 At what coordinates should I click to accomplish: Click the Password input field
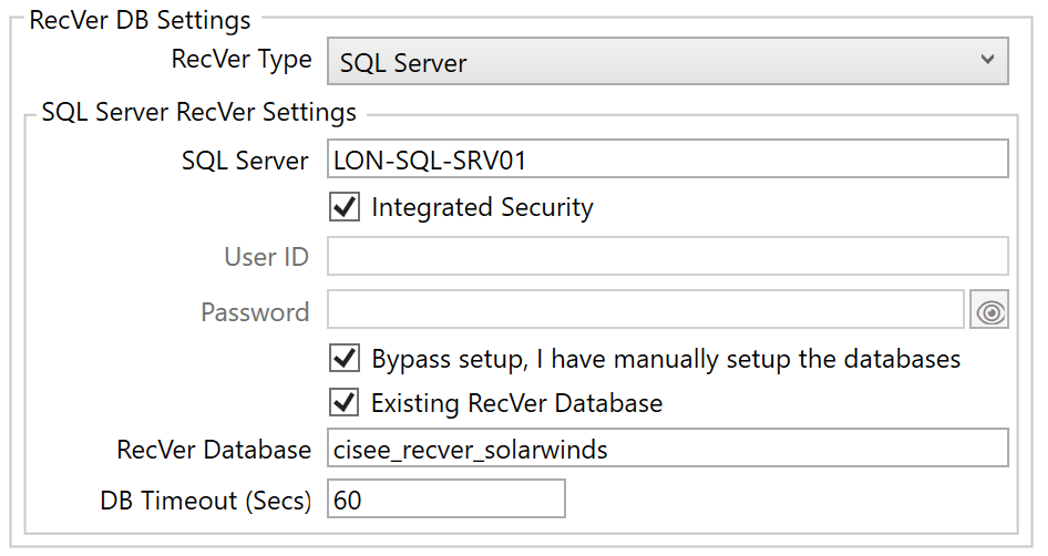[645, 309]
